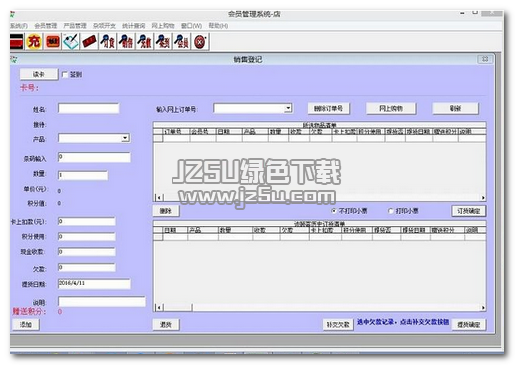Click the 日期 column header in lower grid
This screenshot has height=365, width=515.
coord(175,230)
